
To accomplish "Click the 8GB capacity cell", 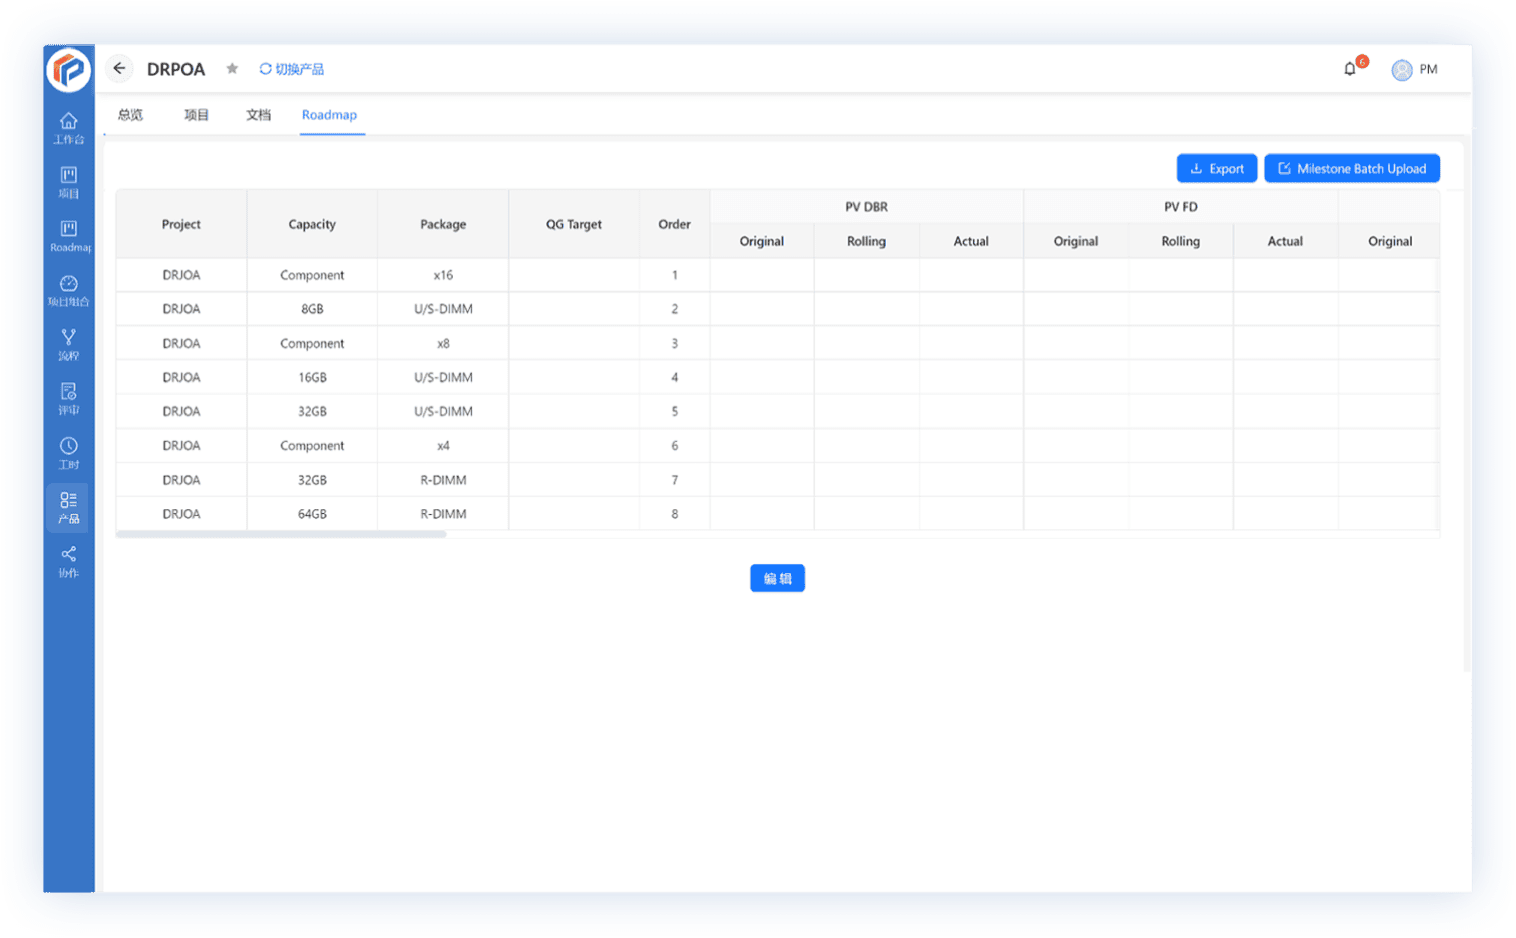I will tap(312, 309).
